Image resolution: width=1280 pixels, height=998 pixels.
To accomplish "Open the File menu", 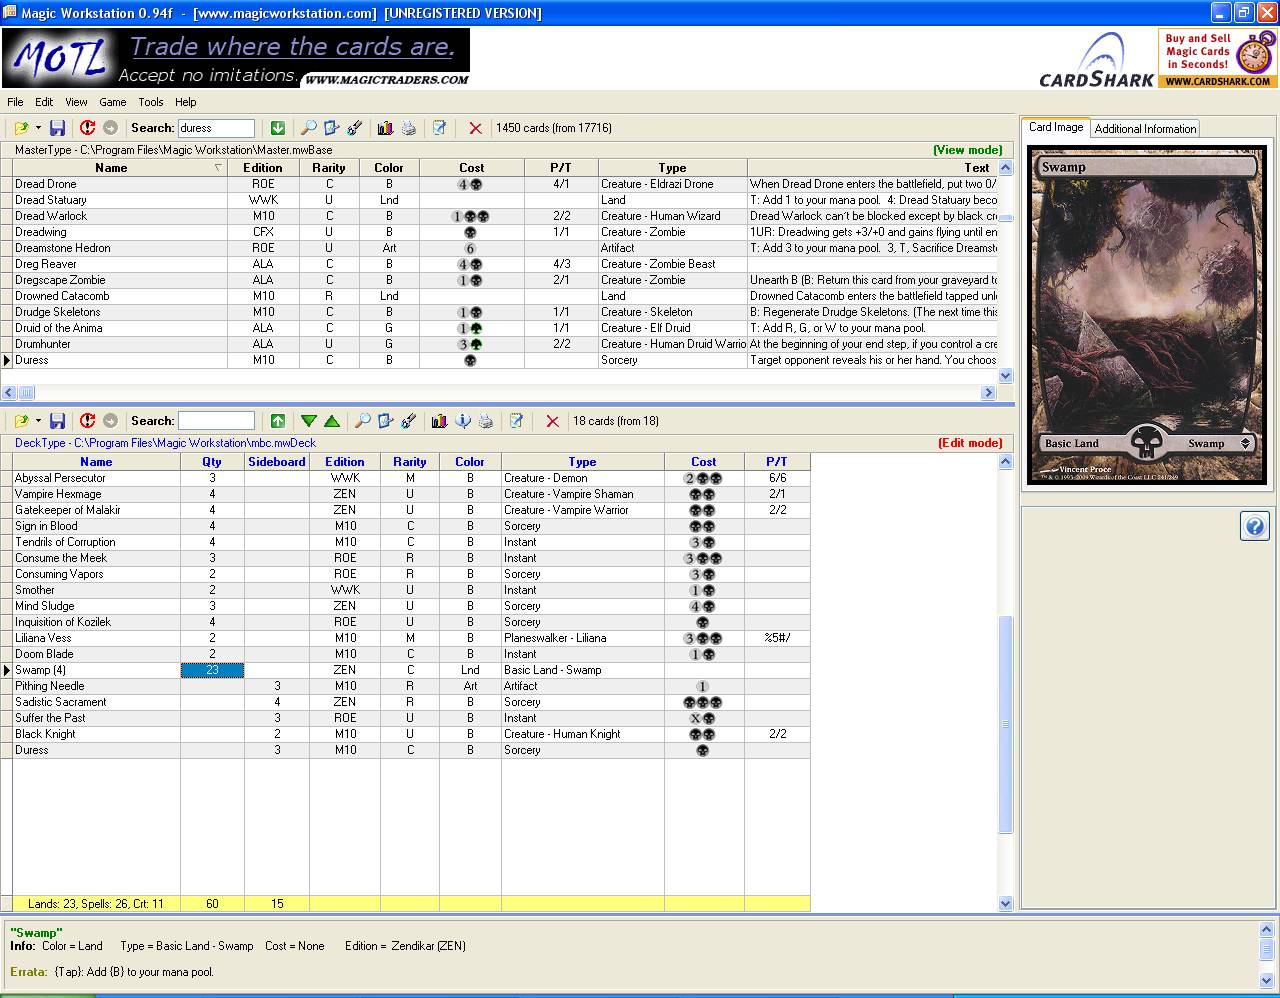I will [15, 102].
